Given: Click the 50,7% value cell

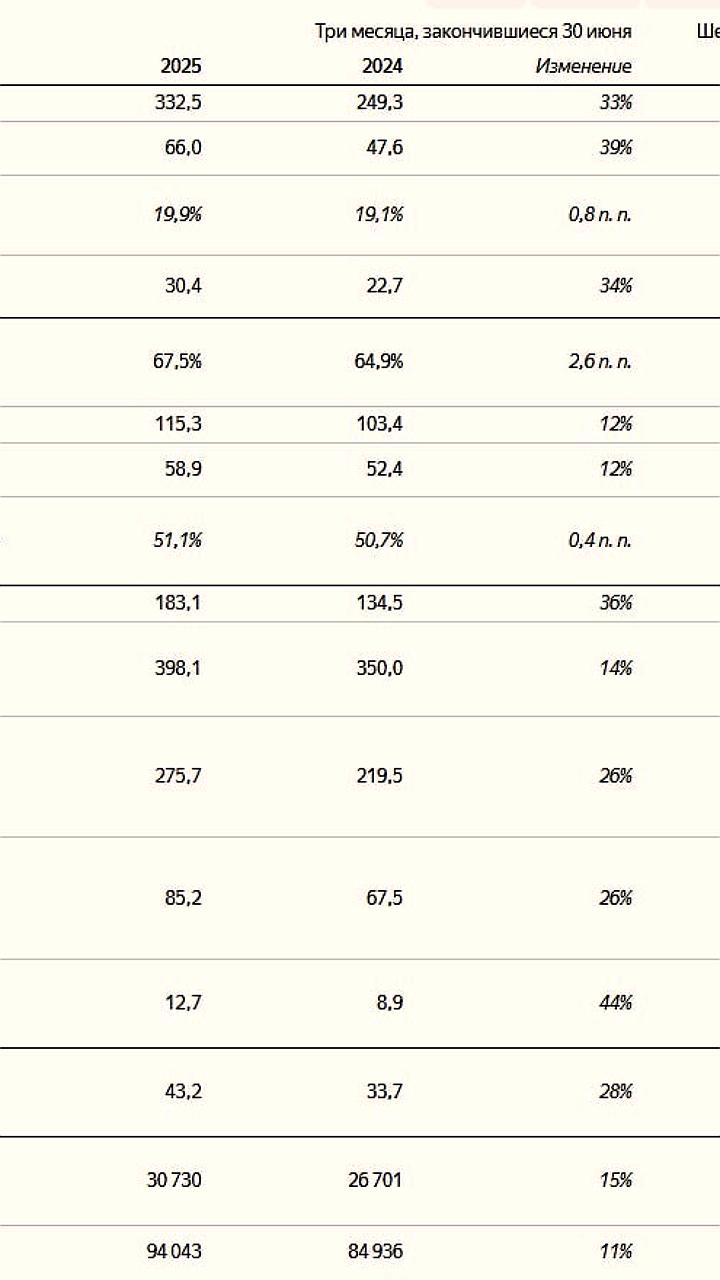Looking at the screenshot, I should coord(381,540).
